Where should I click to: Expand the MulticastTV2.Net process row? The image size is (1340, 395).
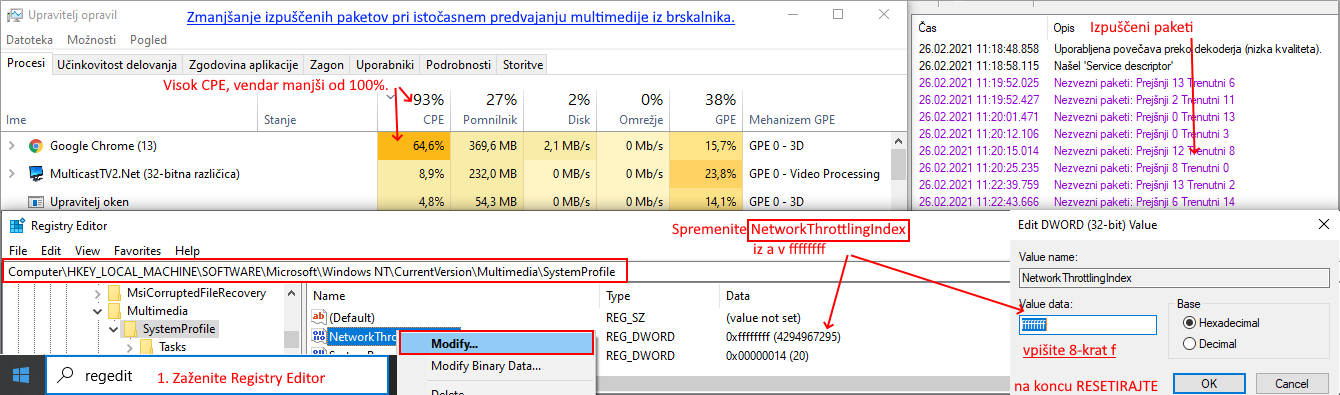pos(11,174)
